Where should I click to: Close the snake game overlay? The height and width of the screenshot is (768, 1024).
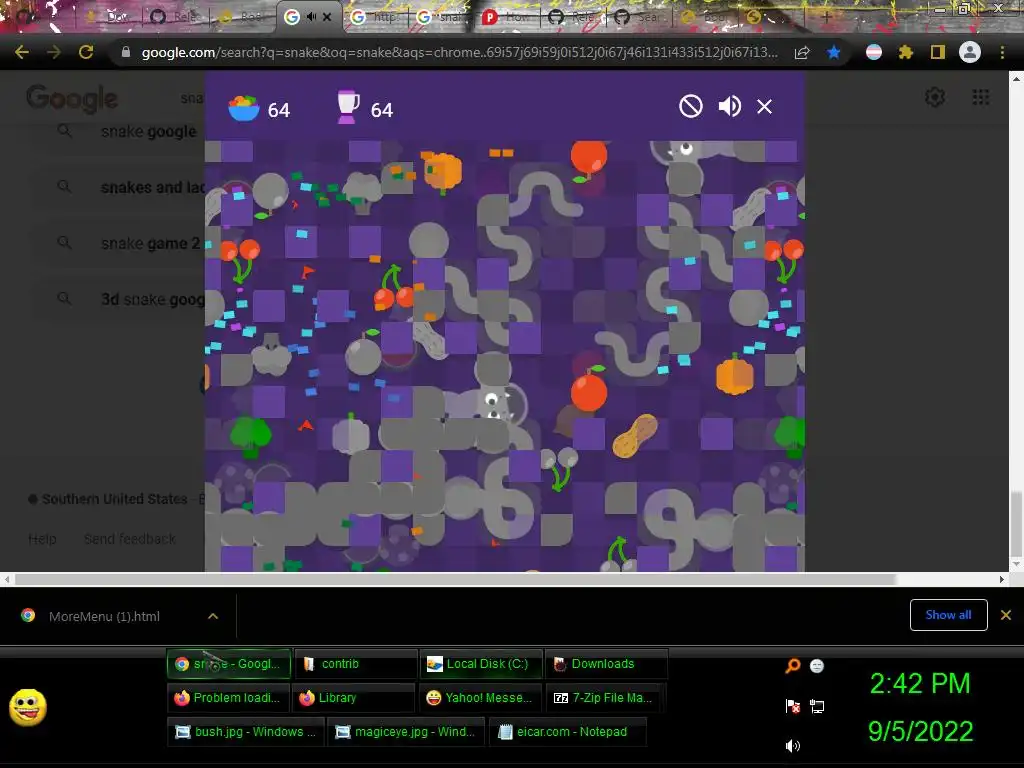click(764, 106)
